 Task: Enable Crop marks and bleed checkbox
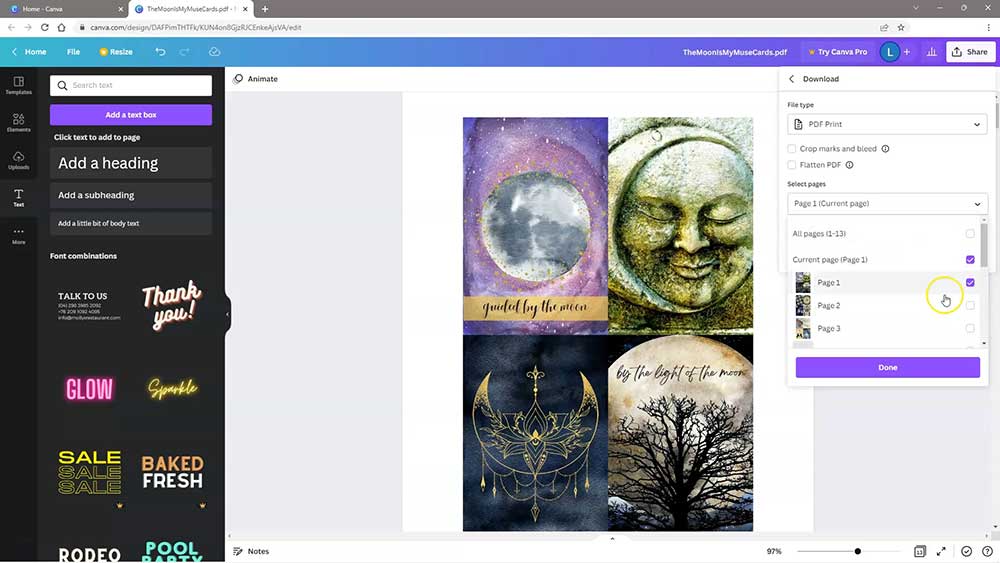tap(791, 149)
